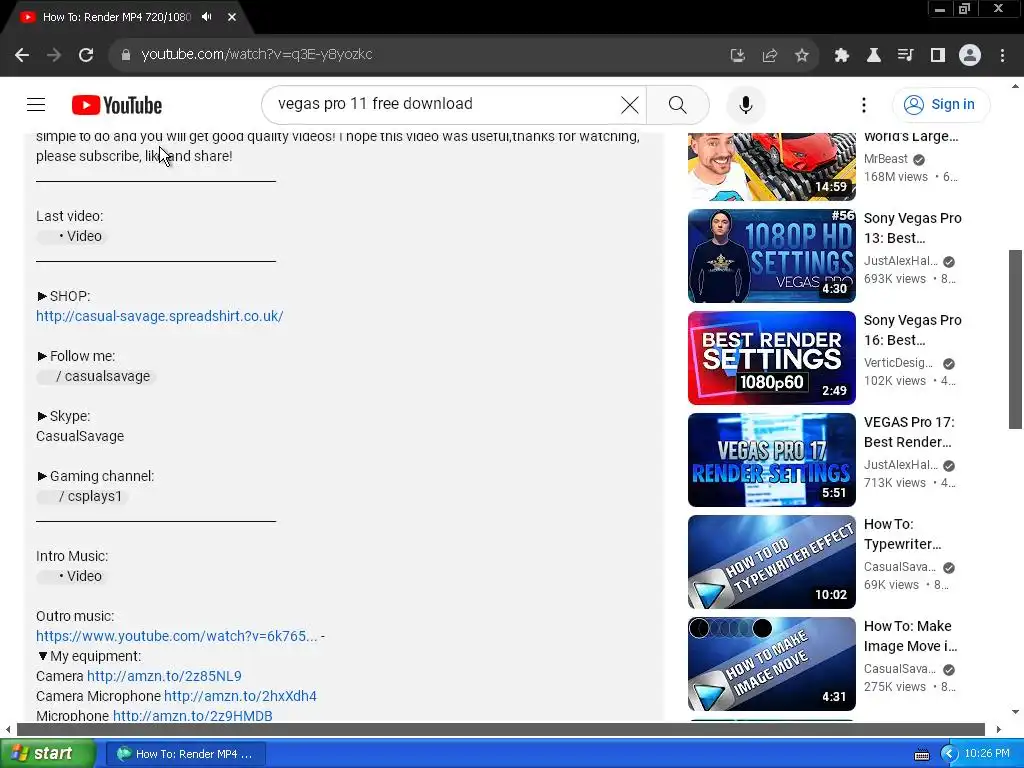Expand hidden system tray icons arrow
The image size is (1024, 768).
pos(948,754)
